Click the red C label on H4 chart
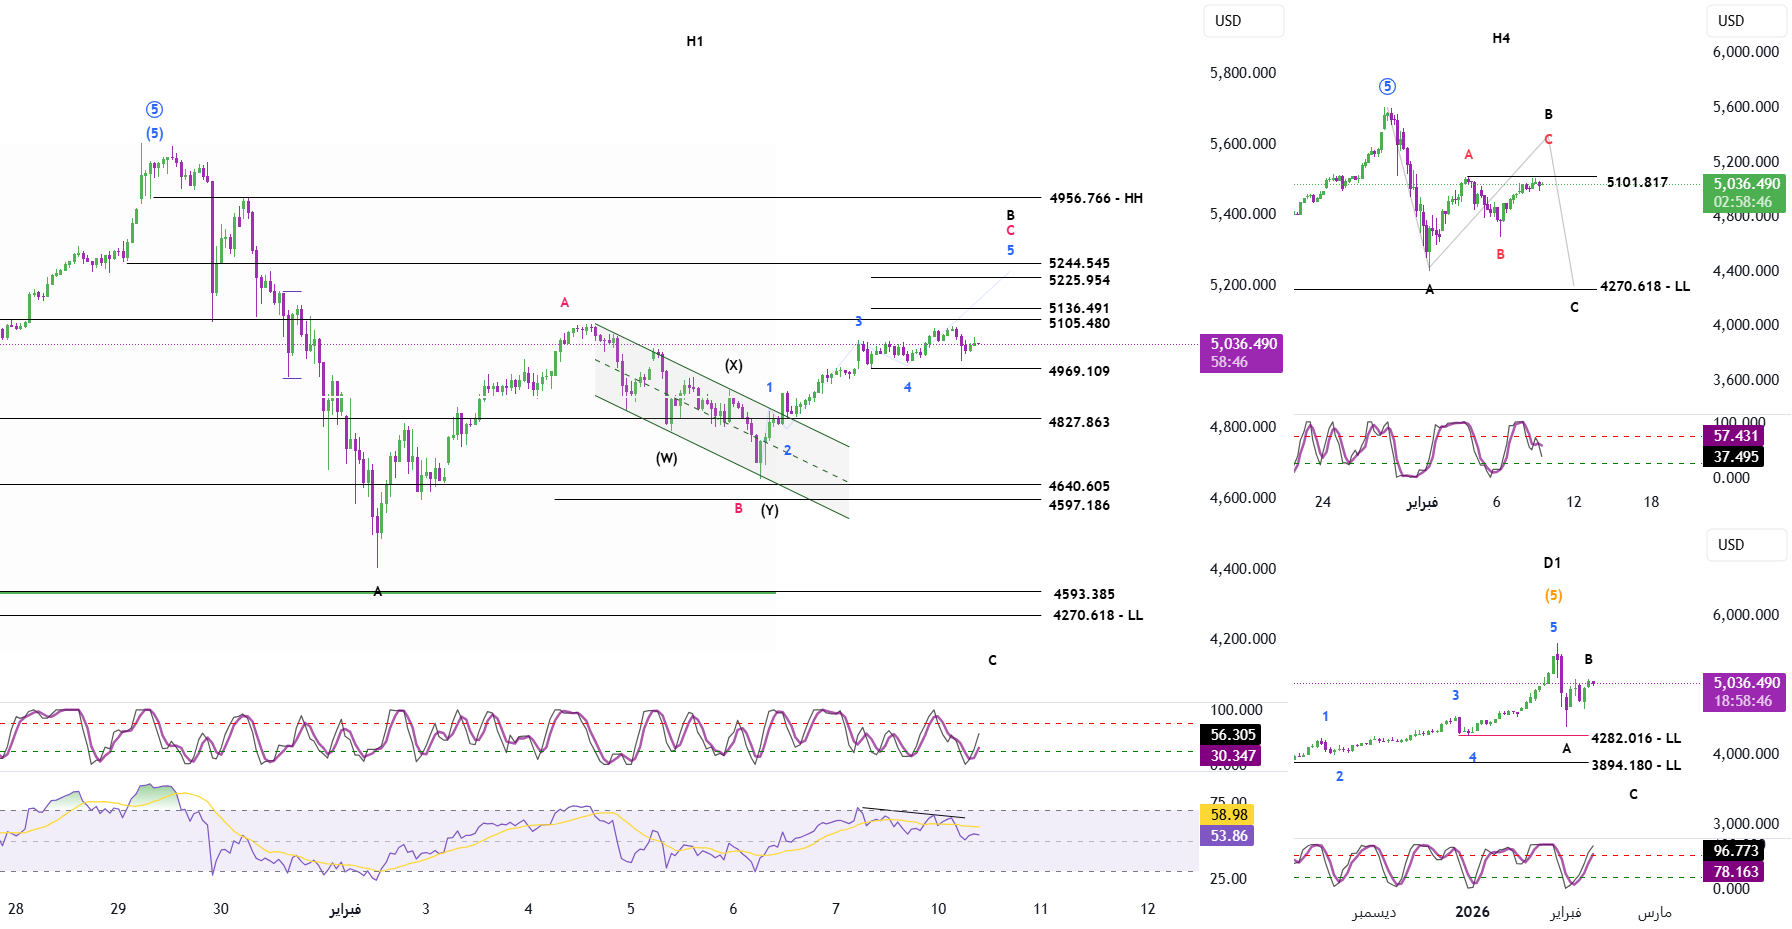The height and width of the screenshot is (929, 1792). pos(1548,139)
